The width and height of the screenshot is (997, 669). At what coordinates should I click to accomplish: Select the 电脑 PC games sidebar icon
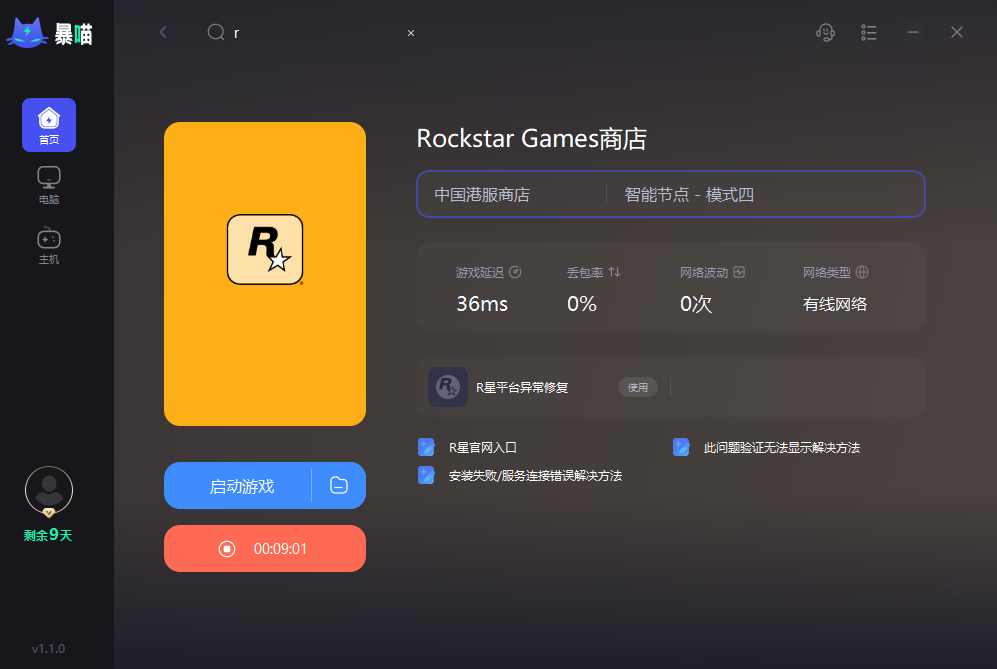pyautogui.click(x=48, y=184)
